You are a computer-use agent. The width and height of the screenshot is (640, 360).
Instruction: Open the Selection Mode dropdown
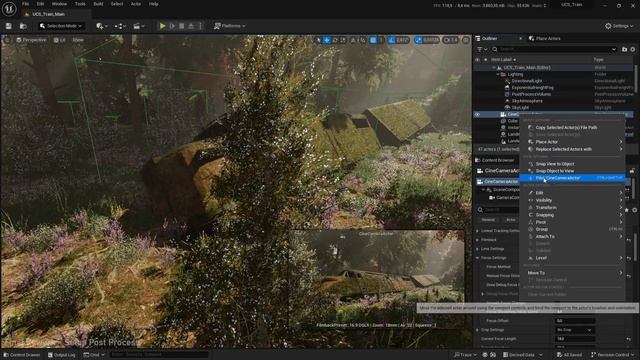coord(61,26)
